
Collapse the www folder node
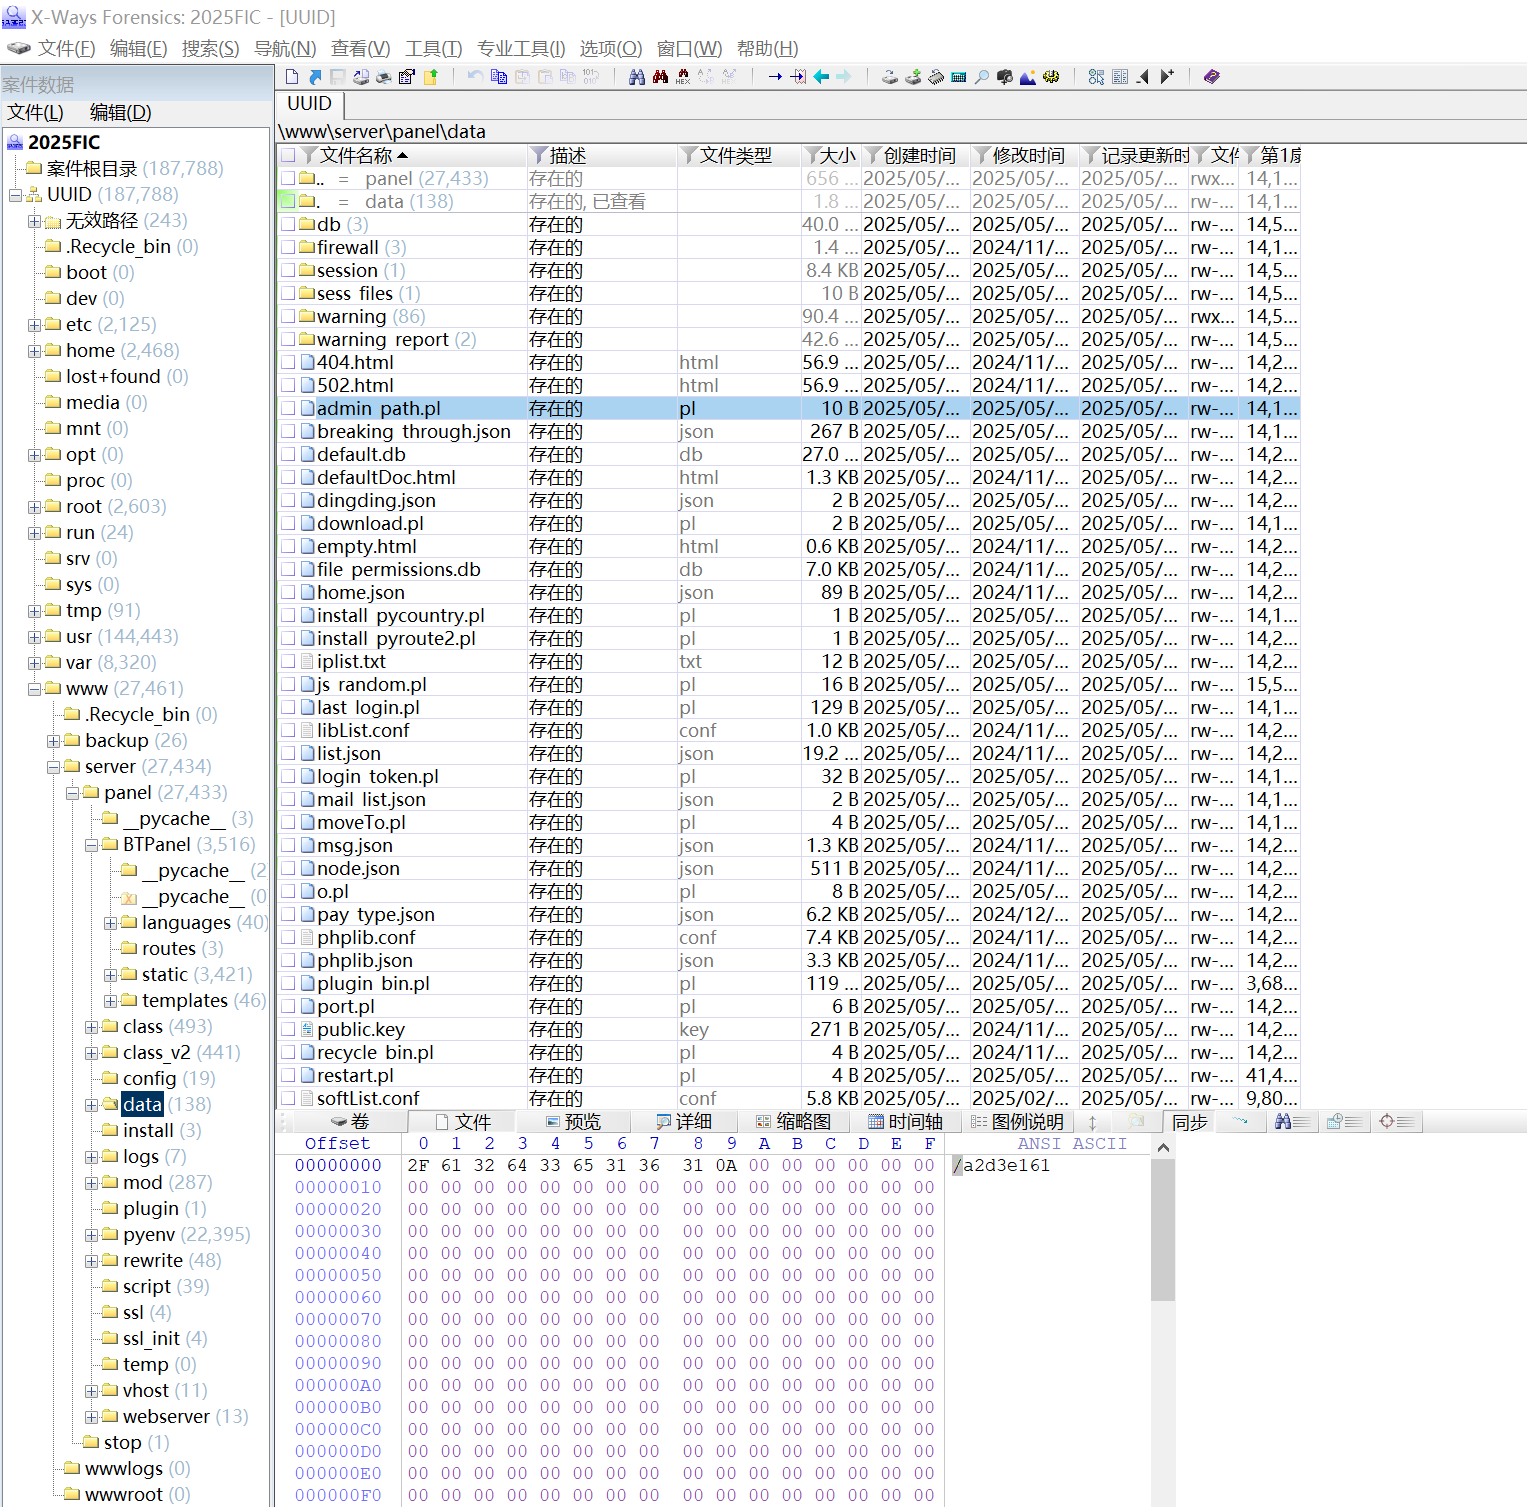pos(34,689)
